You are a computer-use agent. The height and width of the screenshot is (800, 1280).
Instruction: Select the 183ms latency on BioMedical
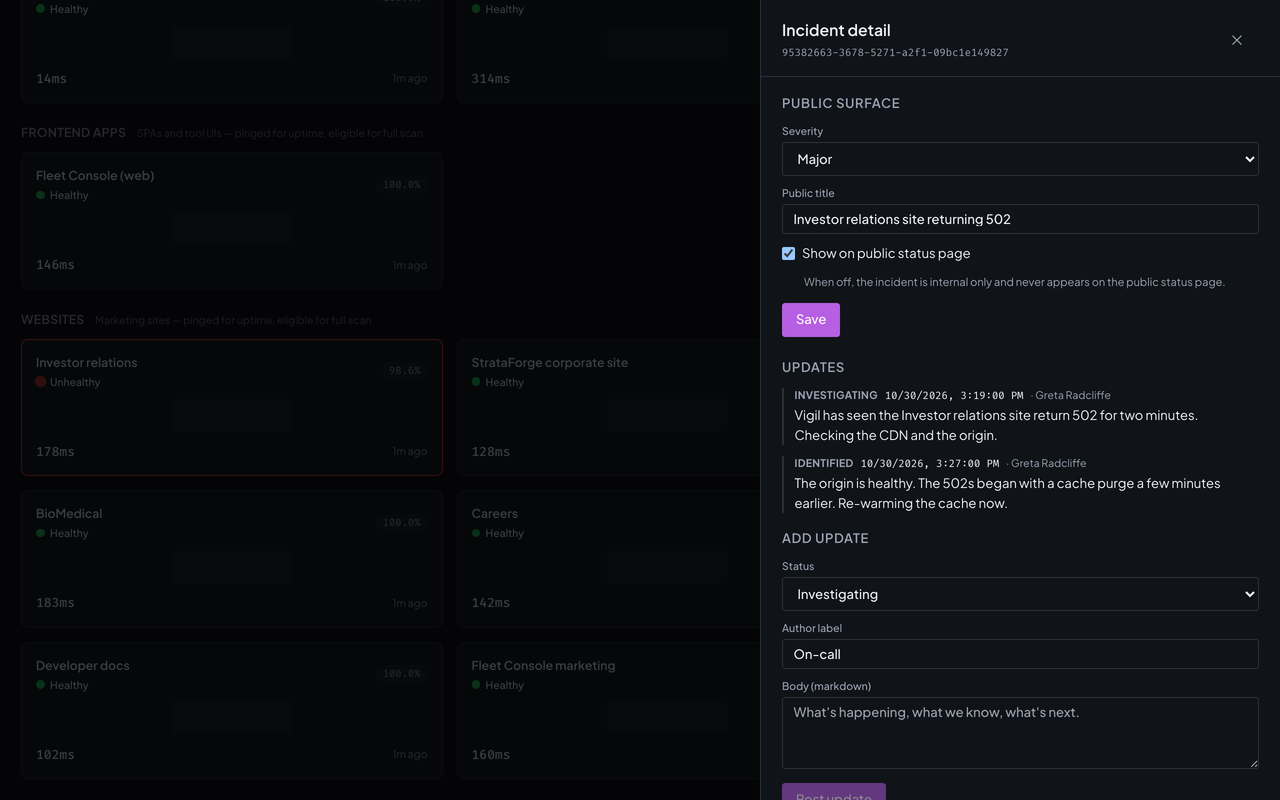(55, 603)
